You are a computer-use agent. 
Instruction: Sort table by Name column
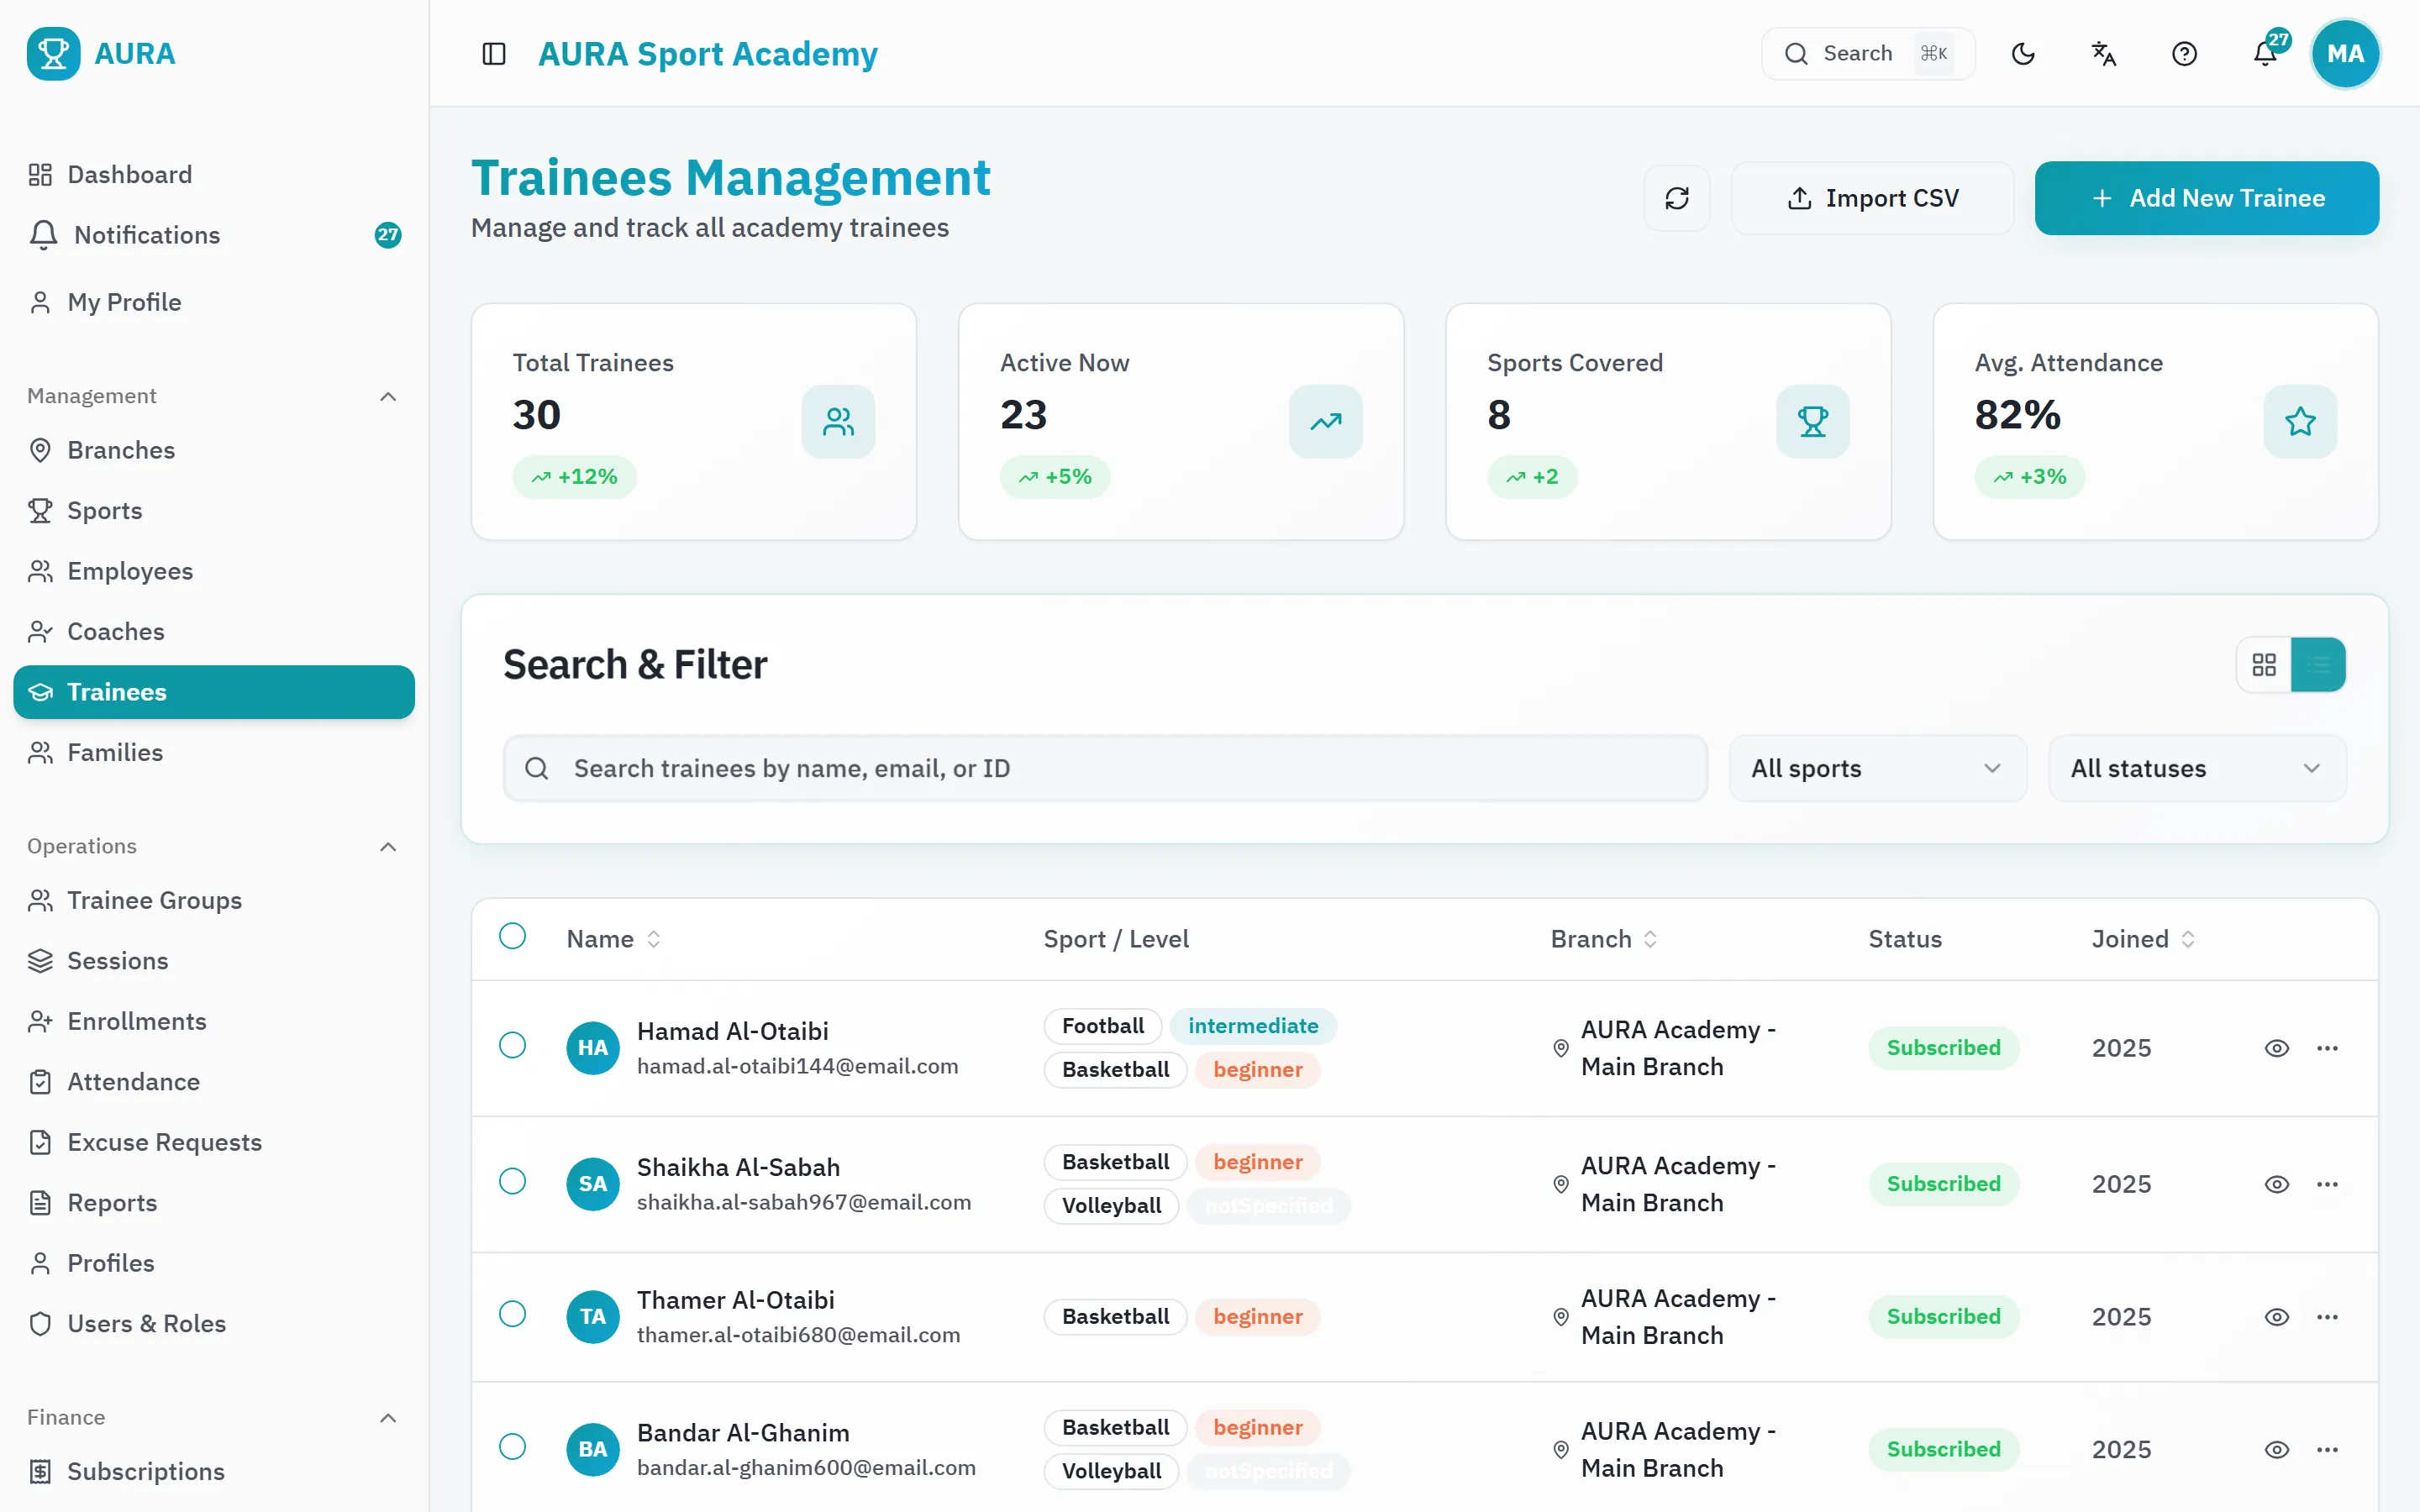pos(613,939)
